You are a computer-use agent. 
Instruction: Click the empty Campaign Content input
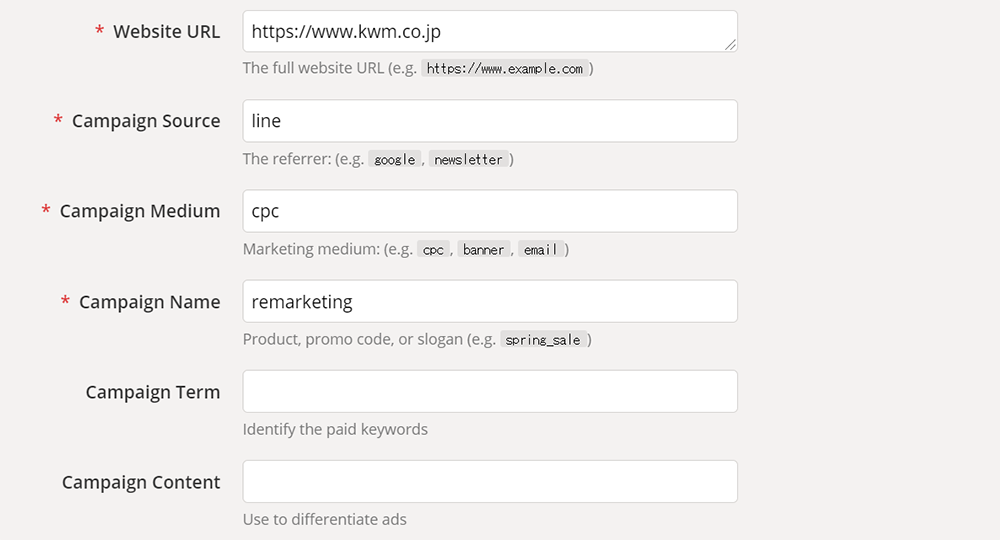tap(490, 481)
